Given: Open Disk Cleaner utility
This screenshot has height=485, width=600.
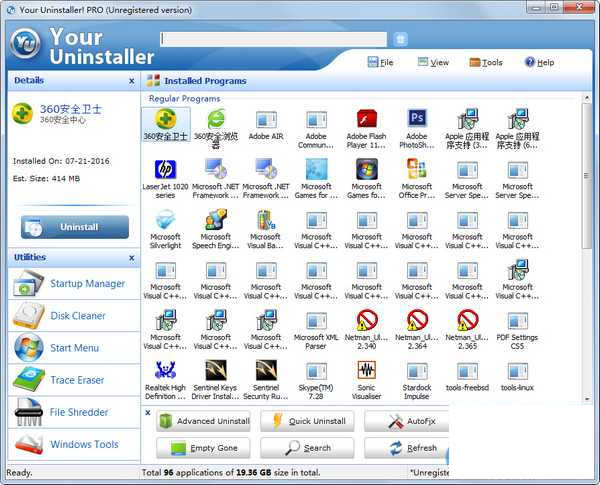Looking at the screenshot, I should 74,316.
